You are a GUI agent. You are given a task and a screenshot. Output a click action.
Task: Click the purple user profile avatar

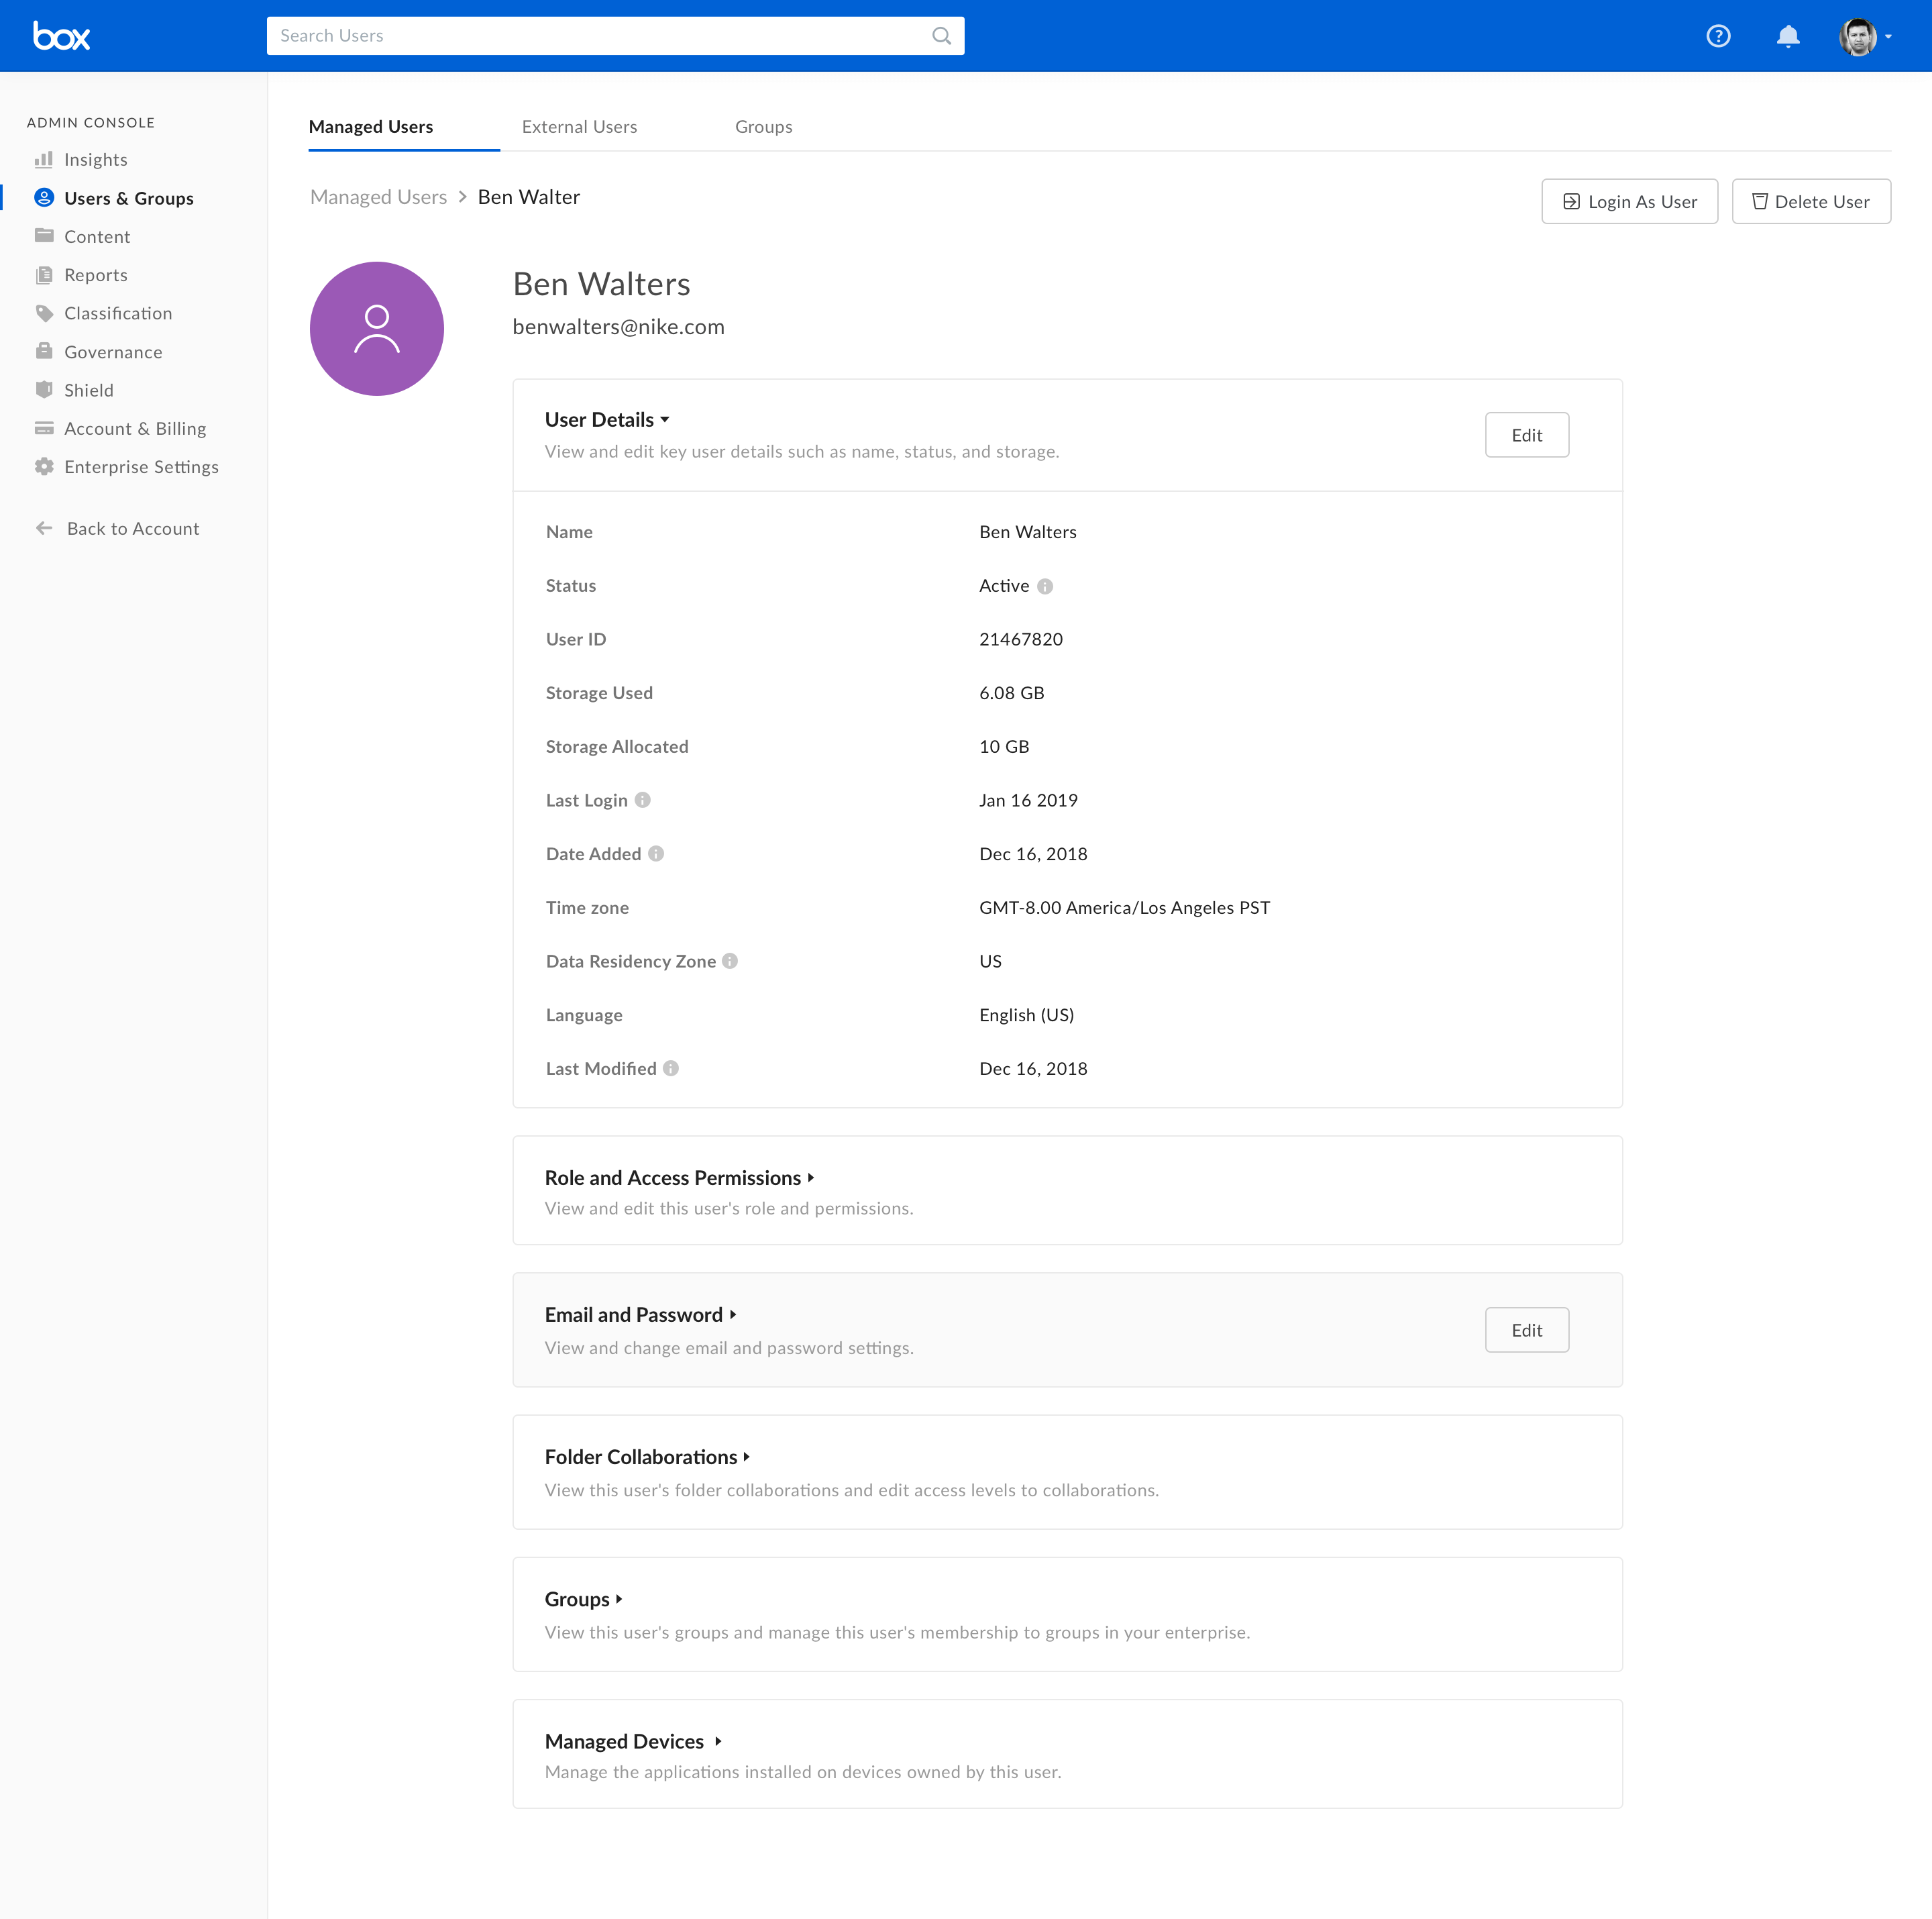point(377,329)
